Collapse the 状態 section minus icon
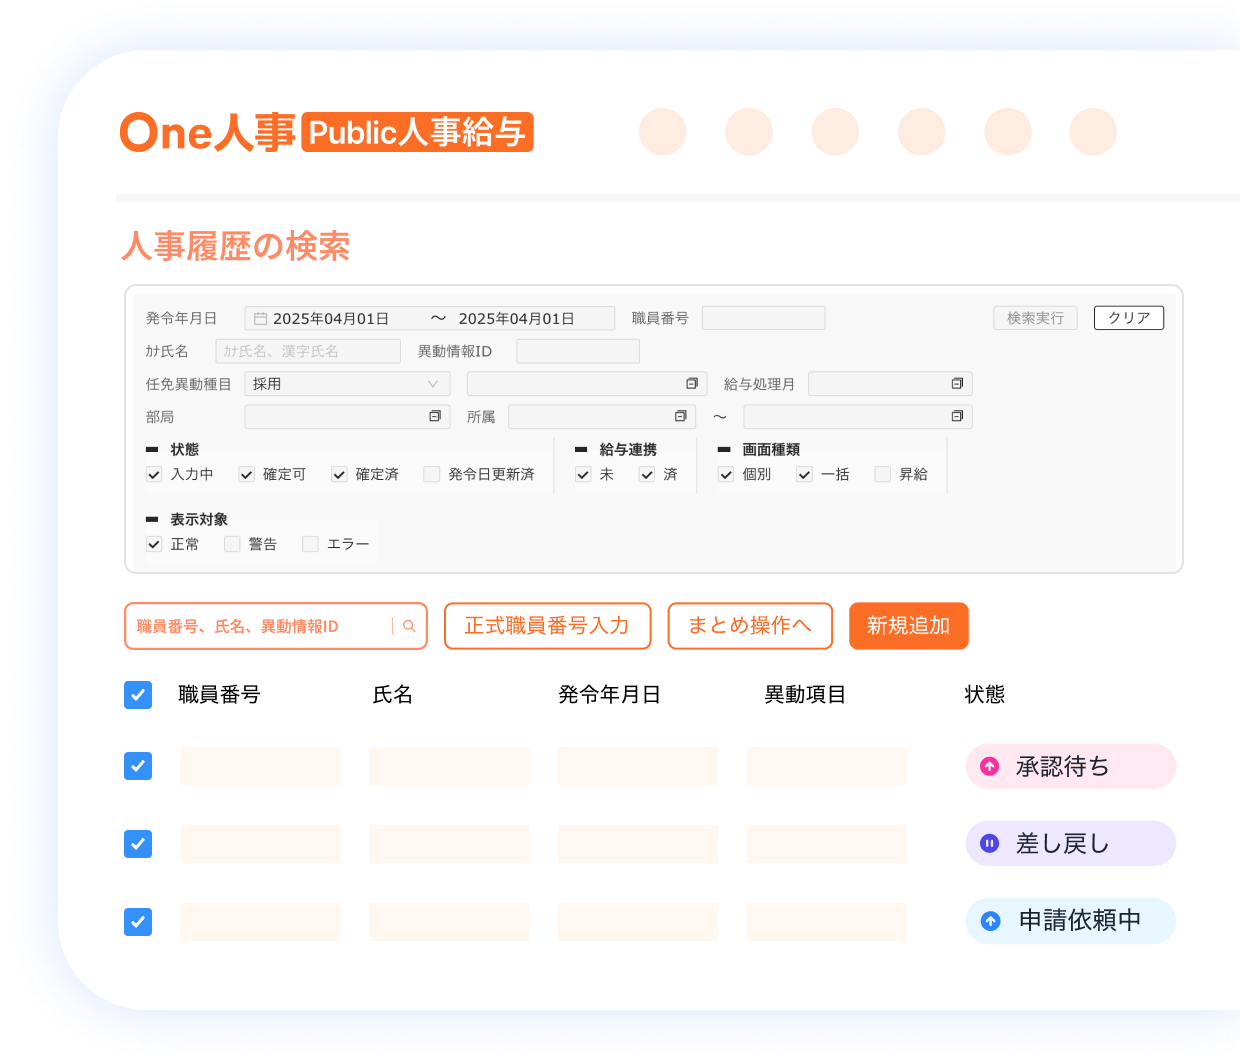1240x1056 pixels. (152, 450)
